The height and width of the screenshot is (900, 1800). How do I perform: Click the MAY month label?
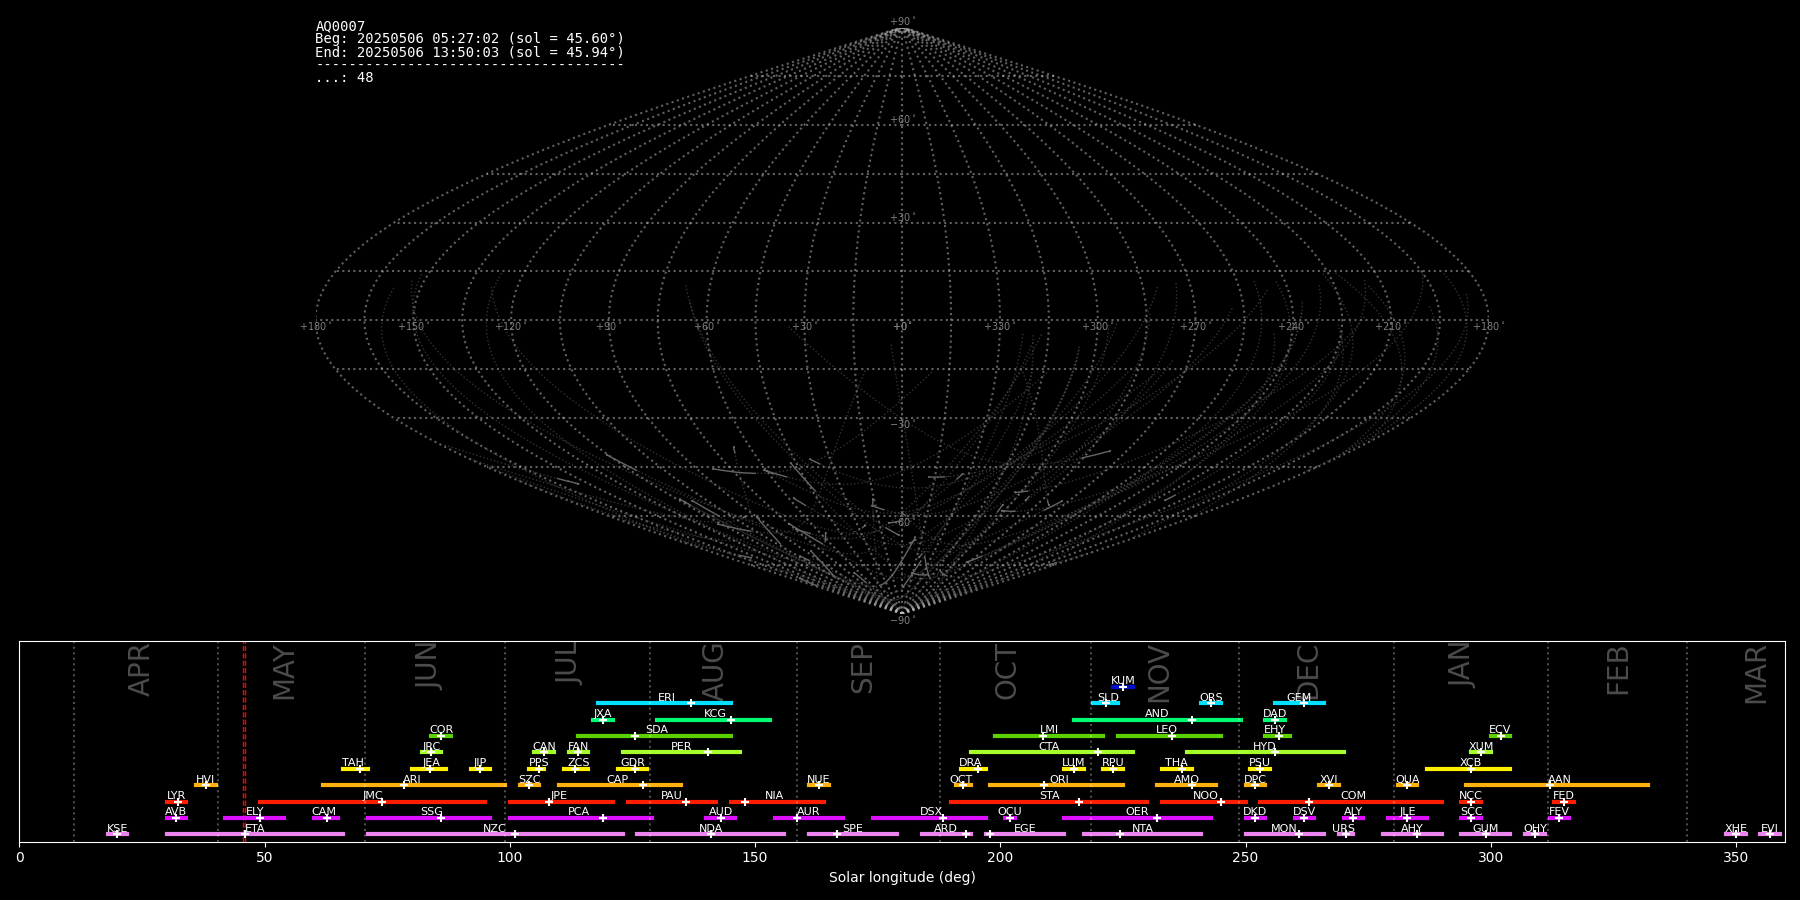pos(284,672)
